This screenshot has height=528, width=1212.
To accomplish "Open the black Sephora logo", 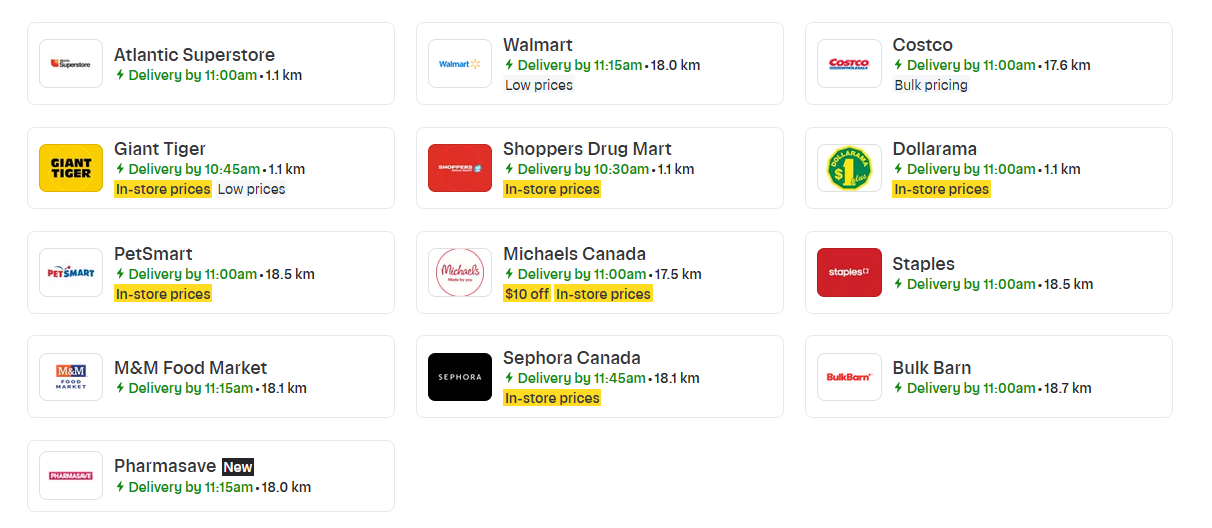I will [x=460, y=377].
